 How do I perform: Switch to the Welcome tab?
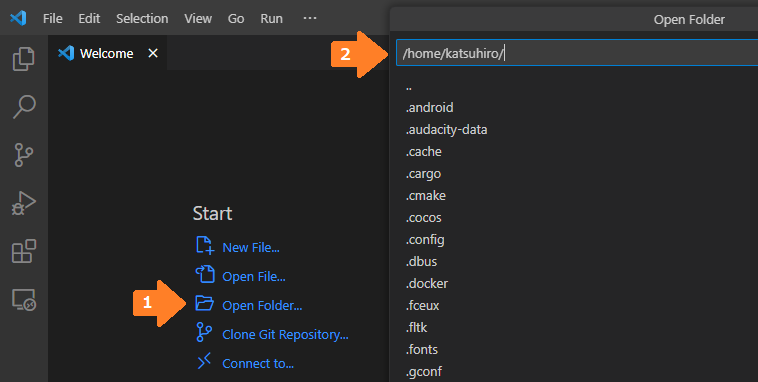coord(106,53)
